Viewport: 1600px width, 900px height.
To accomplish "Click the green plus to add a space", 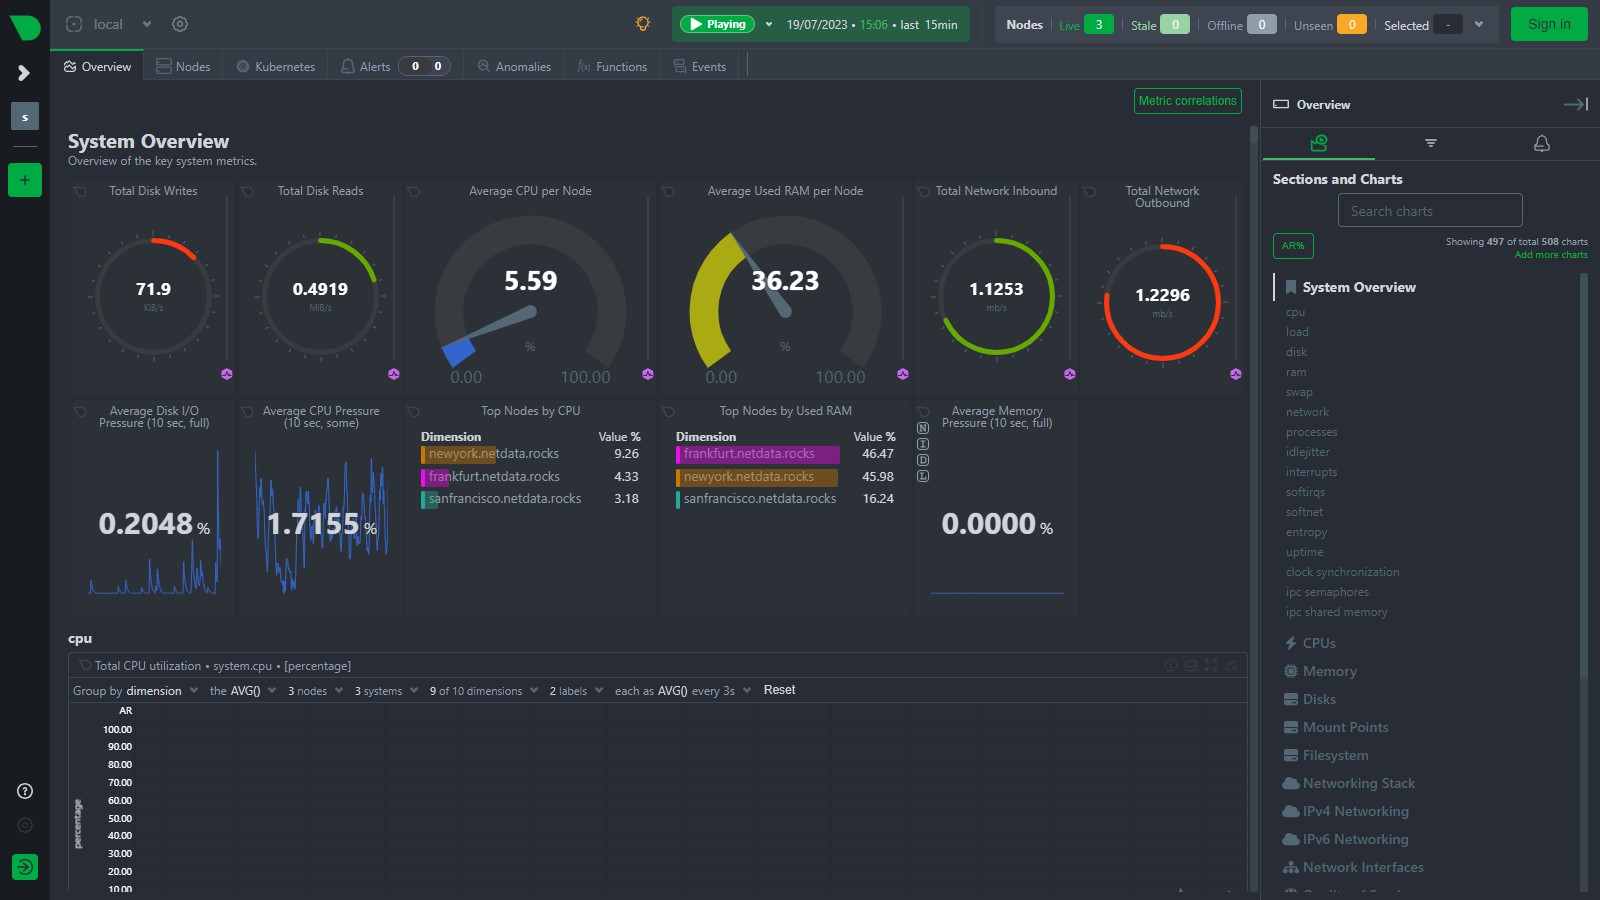I will tap(25, 180).
